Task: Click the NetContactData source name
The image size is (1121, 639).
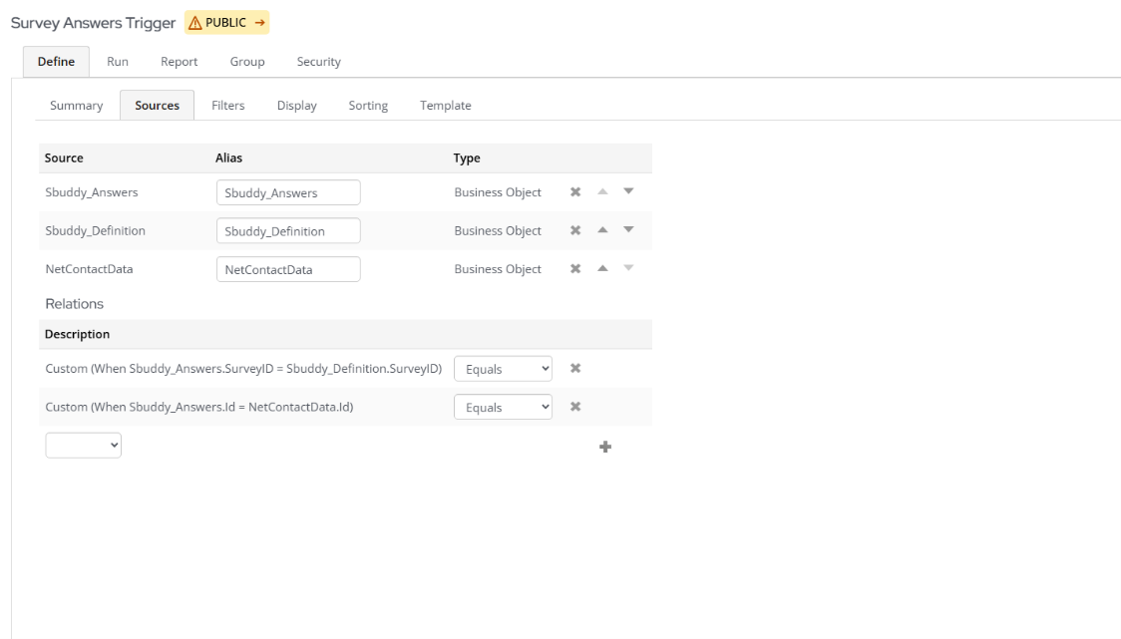Action: point(89,269)
